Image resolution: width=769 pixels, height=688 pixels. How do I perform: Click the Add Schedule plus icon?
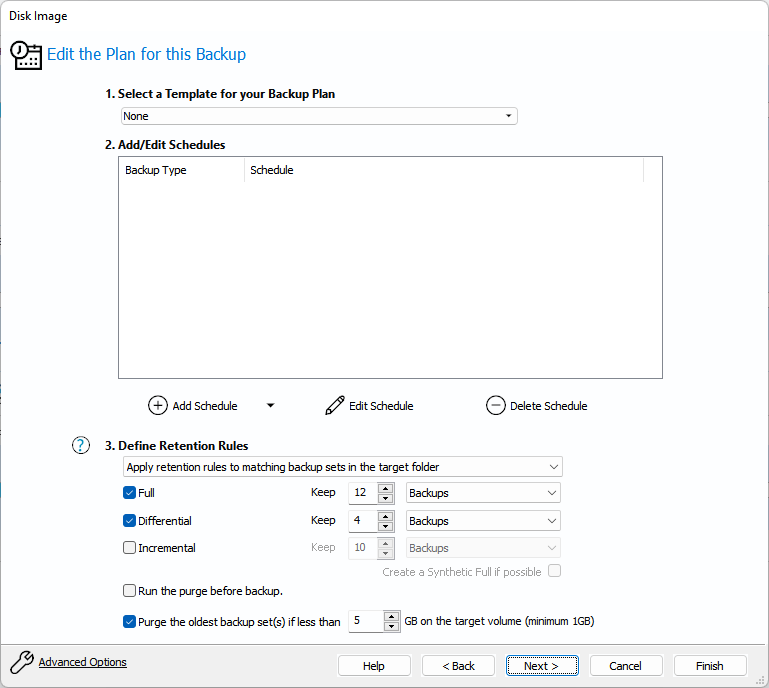click(x=158, y=406)
